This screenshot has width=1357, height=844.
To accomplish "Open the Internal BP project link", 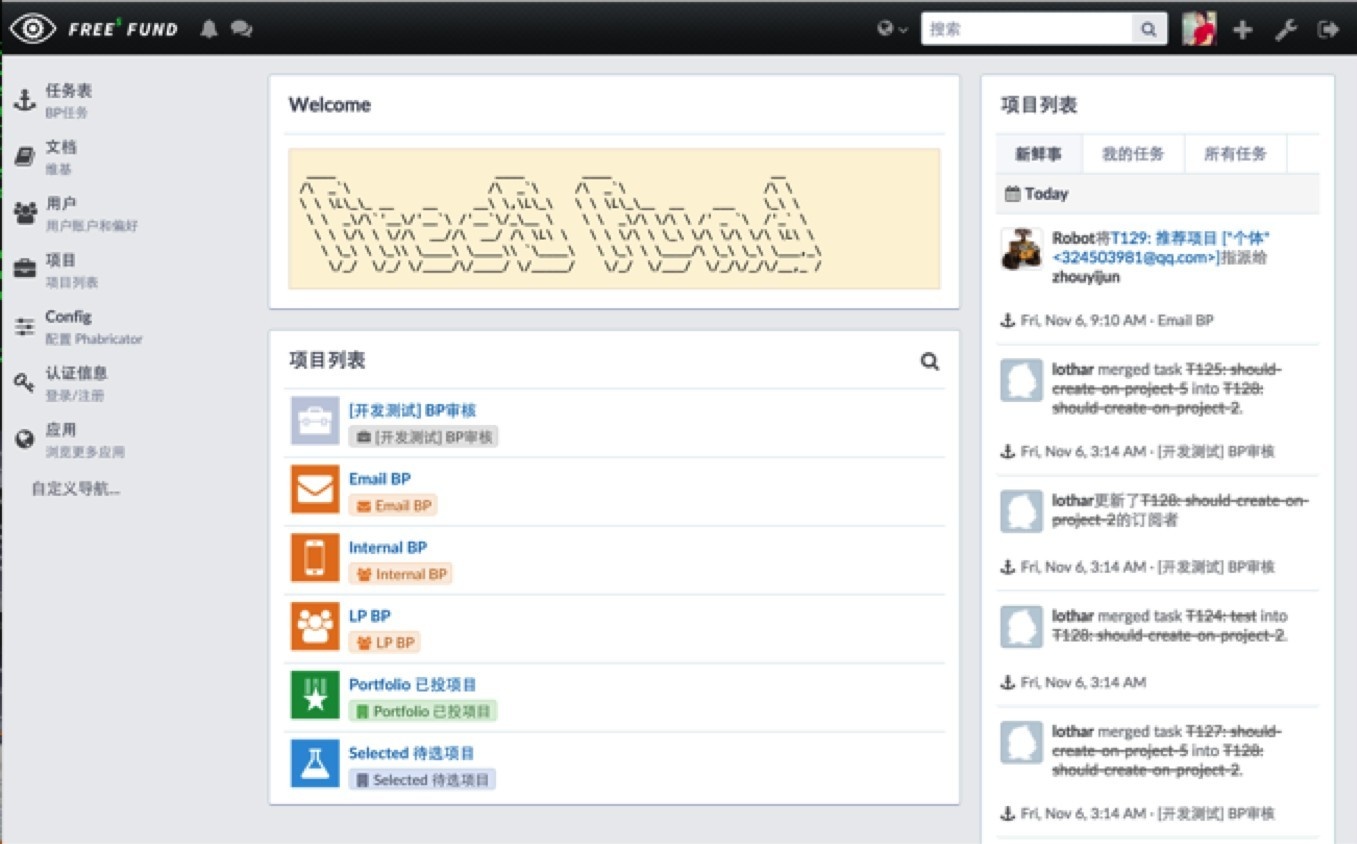I will (387, 547).
